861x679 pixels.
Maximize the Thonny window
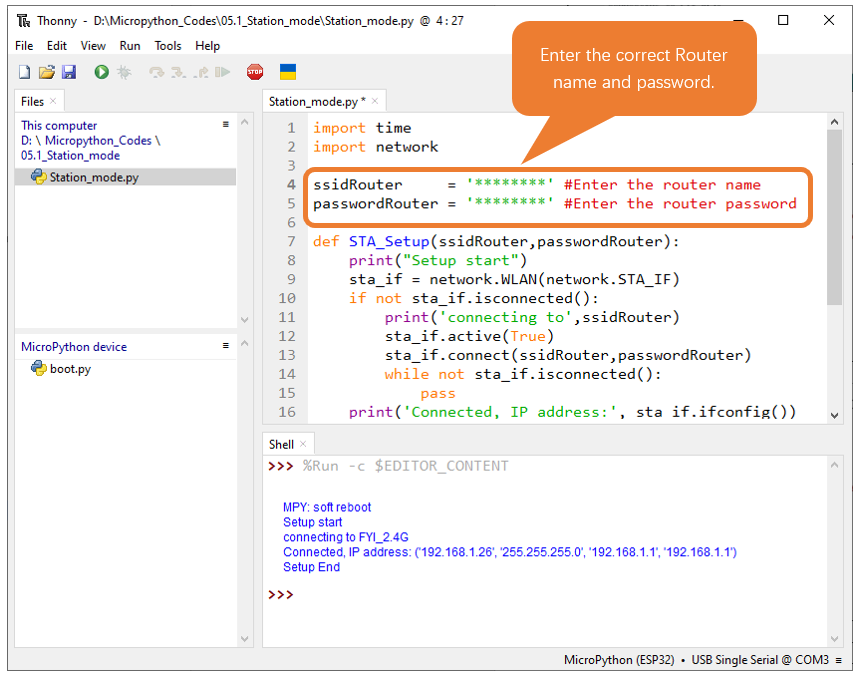pos(783,20)
